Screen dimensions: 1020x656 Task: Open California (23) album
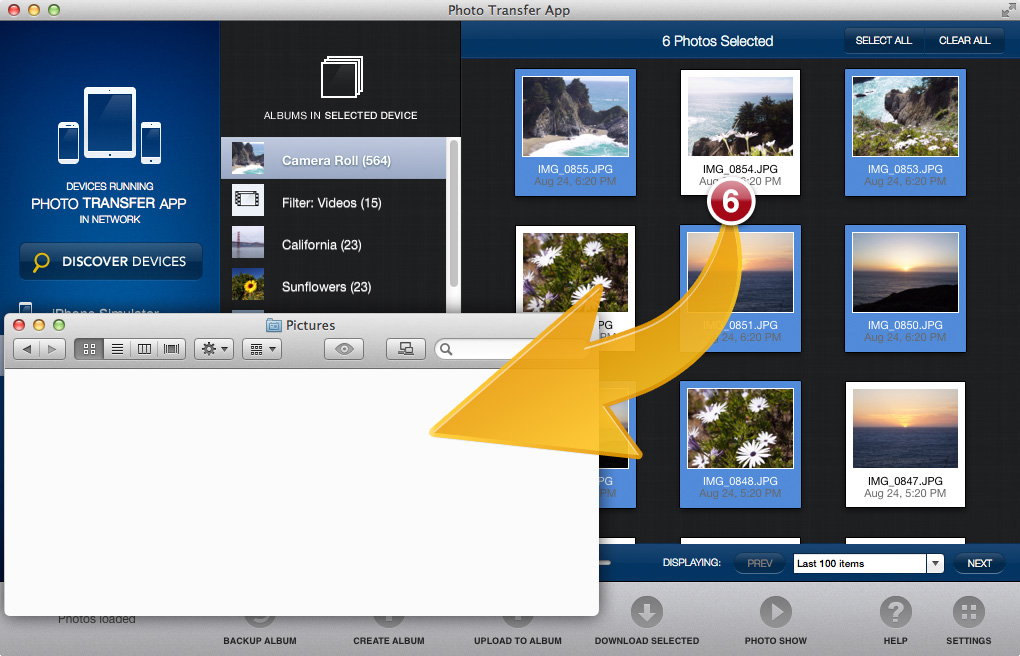pyautogui.click(x=334, y=245)
